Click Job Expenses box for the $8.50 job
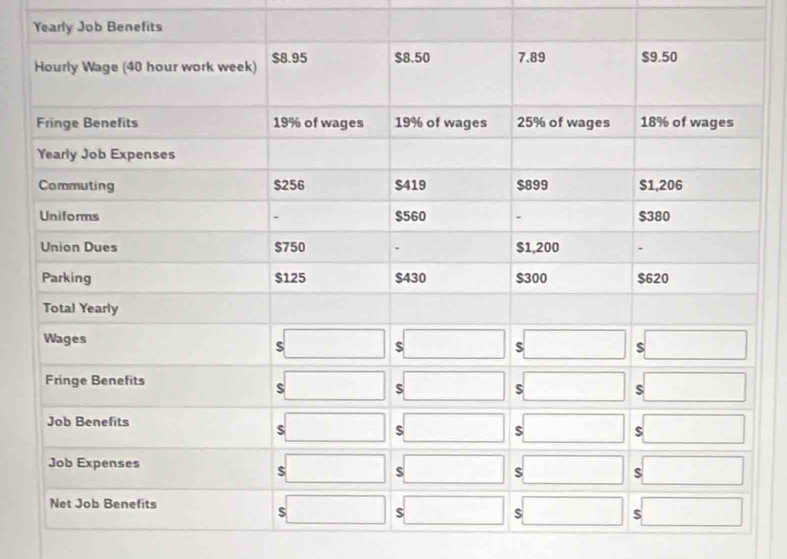Viewport: 787px width, 559px height. (x=455, y=470)
